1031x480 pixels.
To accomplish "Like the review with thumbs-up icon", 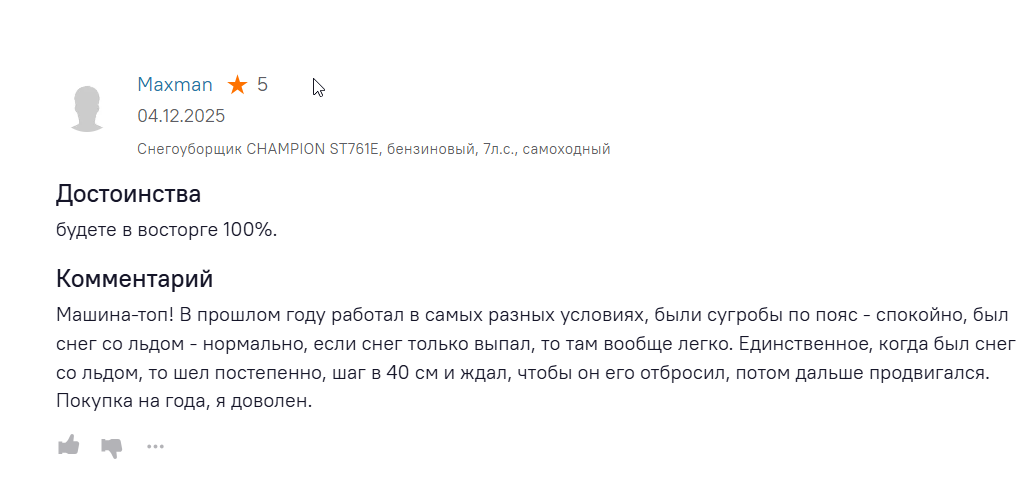I will [68, 445].
